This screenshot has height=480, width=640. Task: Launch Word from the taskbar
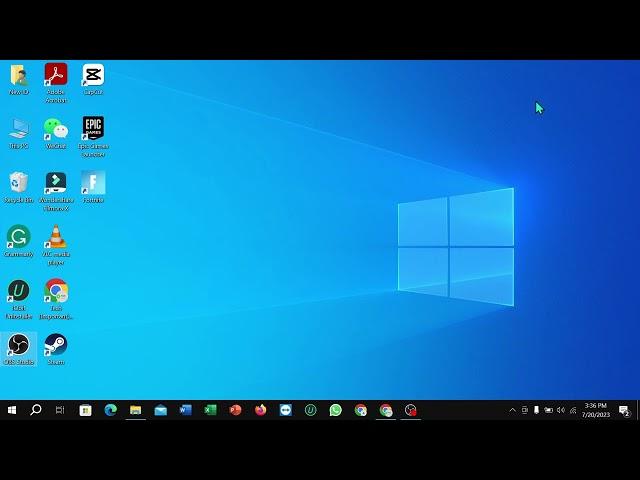185,410
